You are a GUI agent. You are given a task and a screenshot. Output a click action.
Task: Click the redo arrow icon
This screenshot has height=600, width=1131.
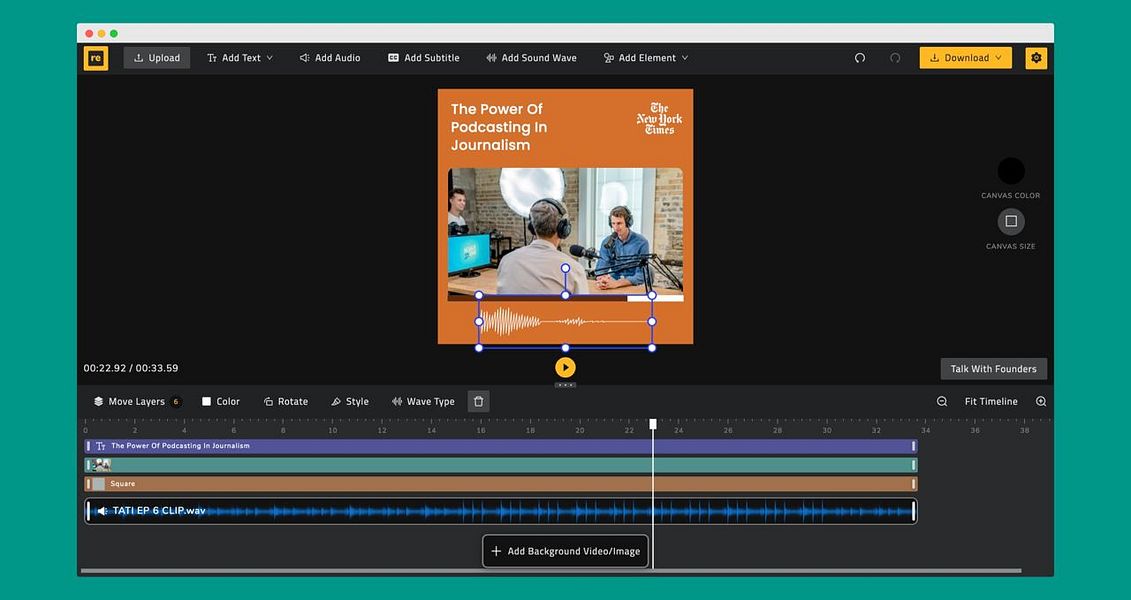click(x=895, y=58)
